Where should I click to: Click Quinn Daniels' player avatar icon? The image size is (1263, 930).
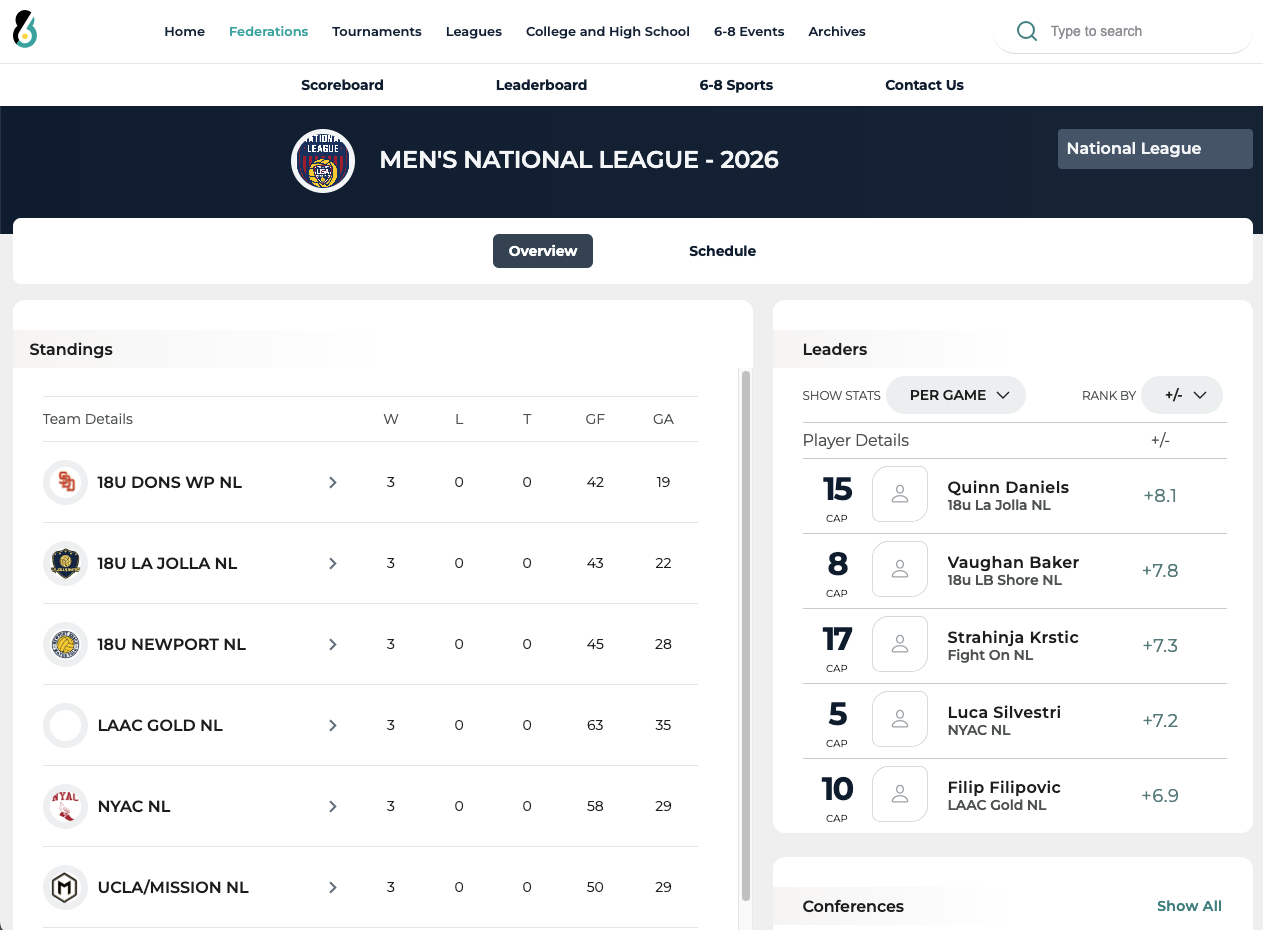point(900,494)
